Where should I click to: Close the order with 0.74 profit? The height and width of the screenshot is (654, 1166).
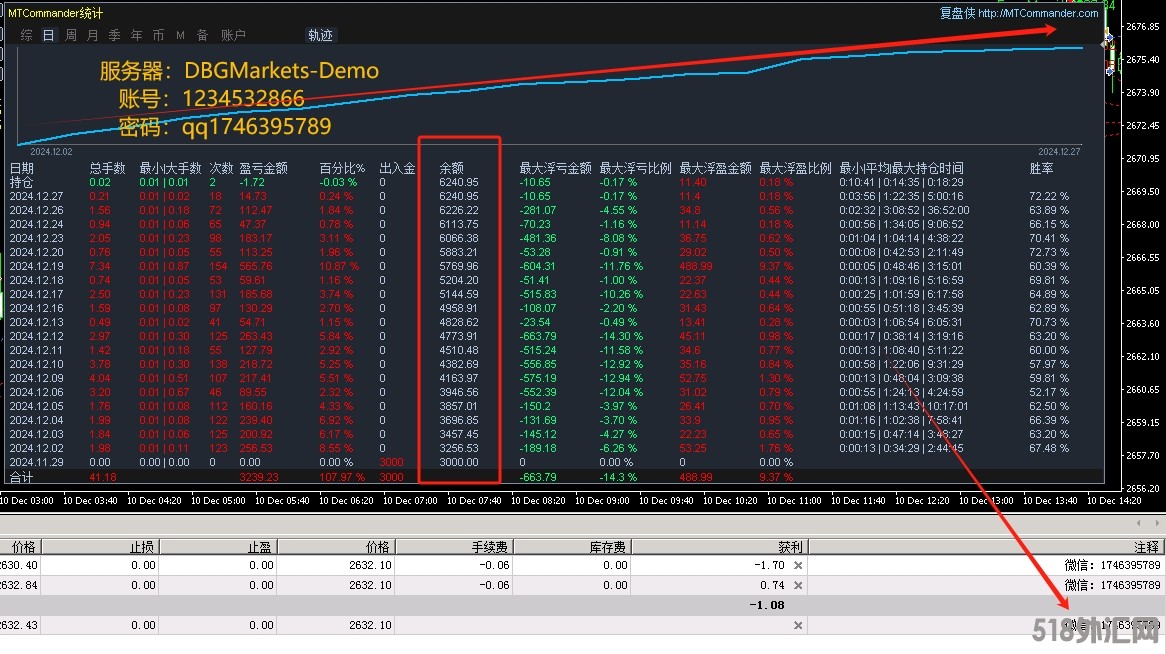pyautogui.click(x=798, y=585)
